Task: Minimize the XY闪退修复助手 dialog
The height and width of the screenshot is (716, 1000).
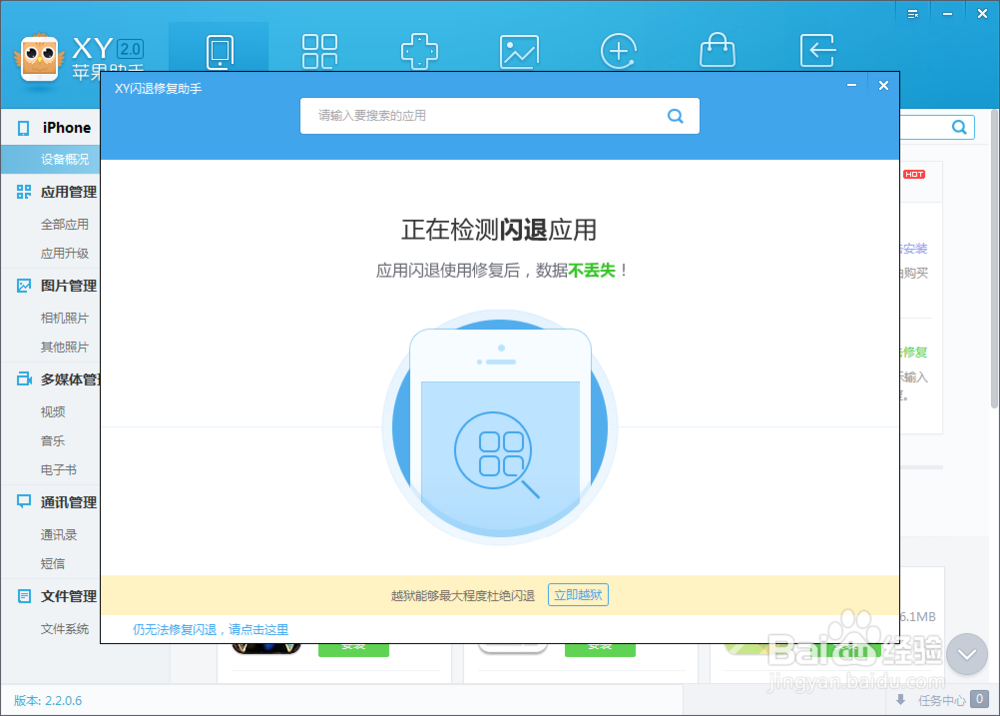Action: (x=851, y=85)
